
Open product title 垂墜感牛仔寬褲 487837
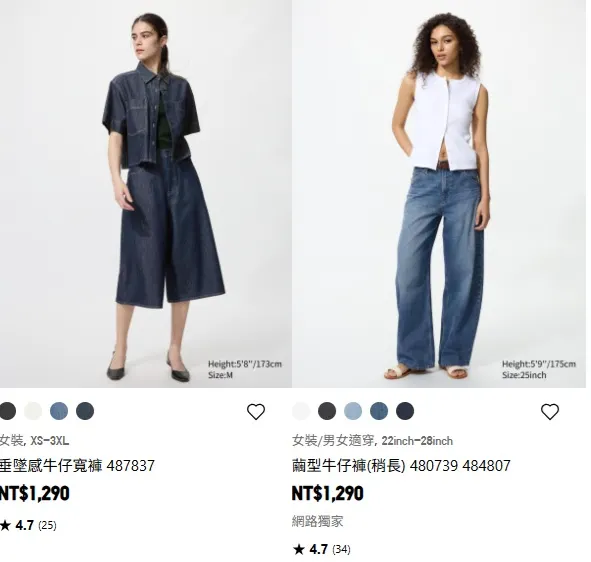pyautogui.click(x=77, y=466)
